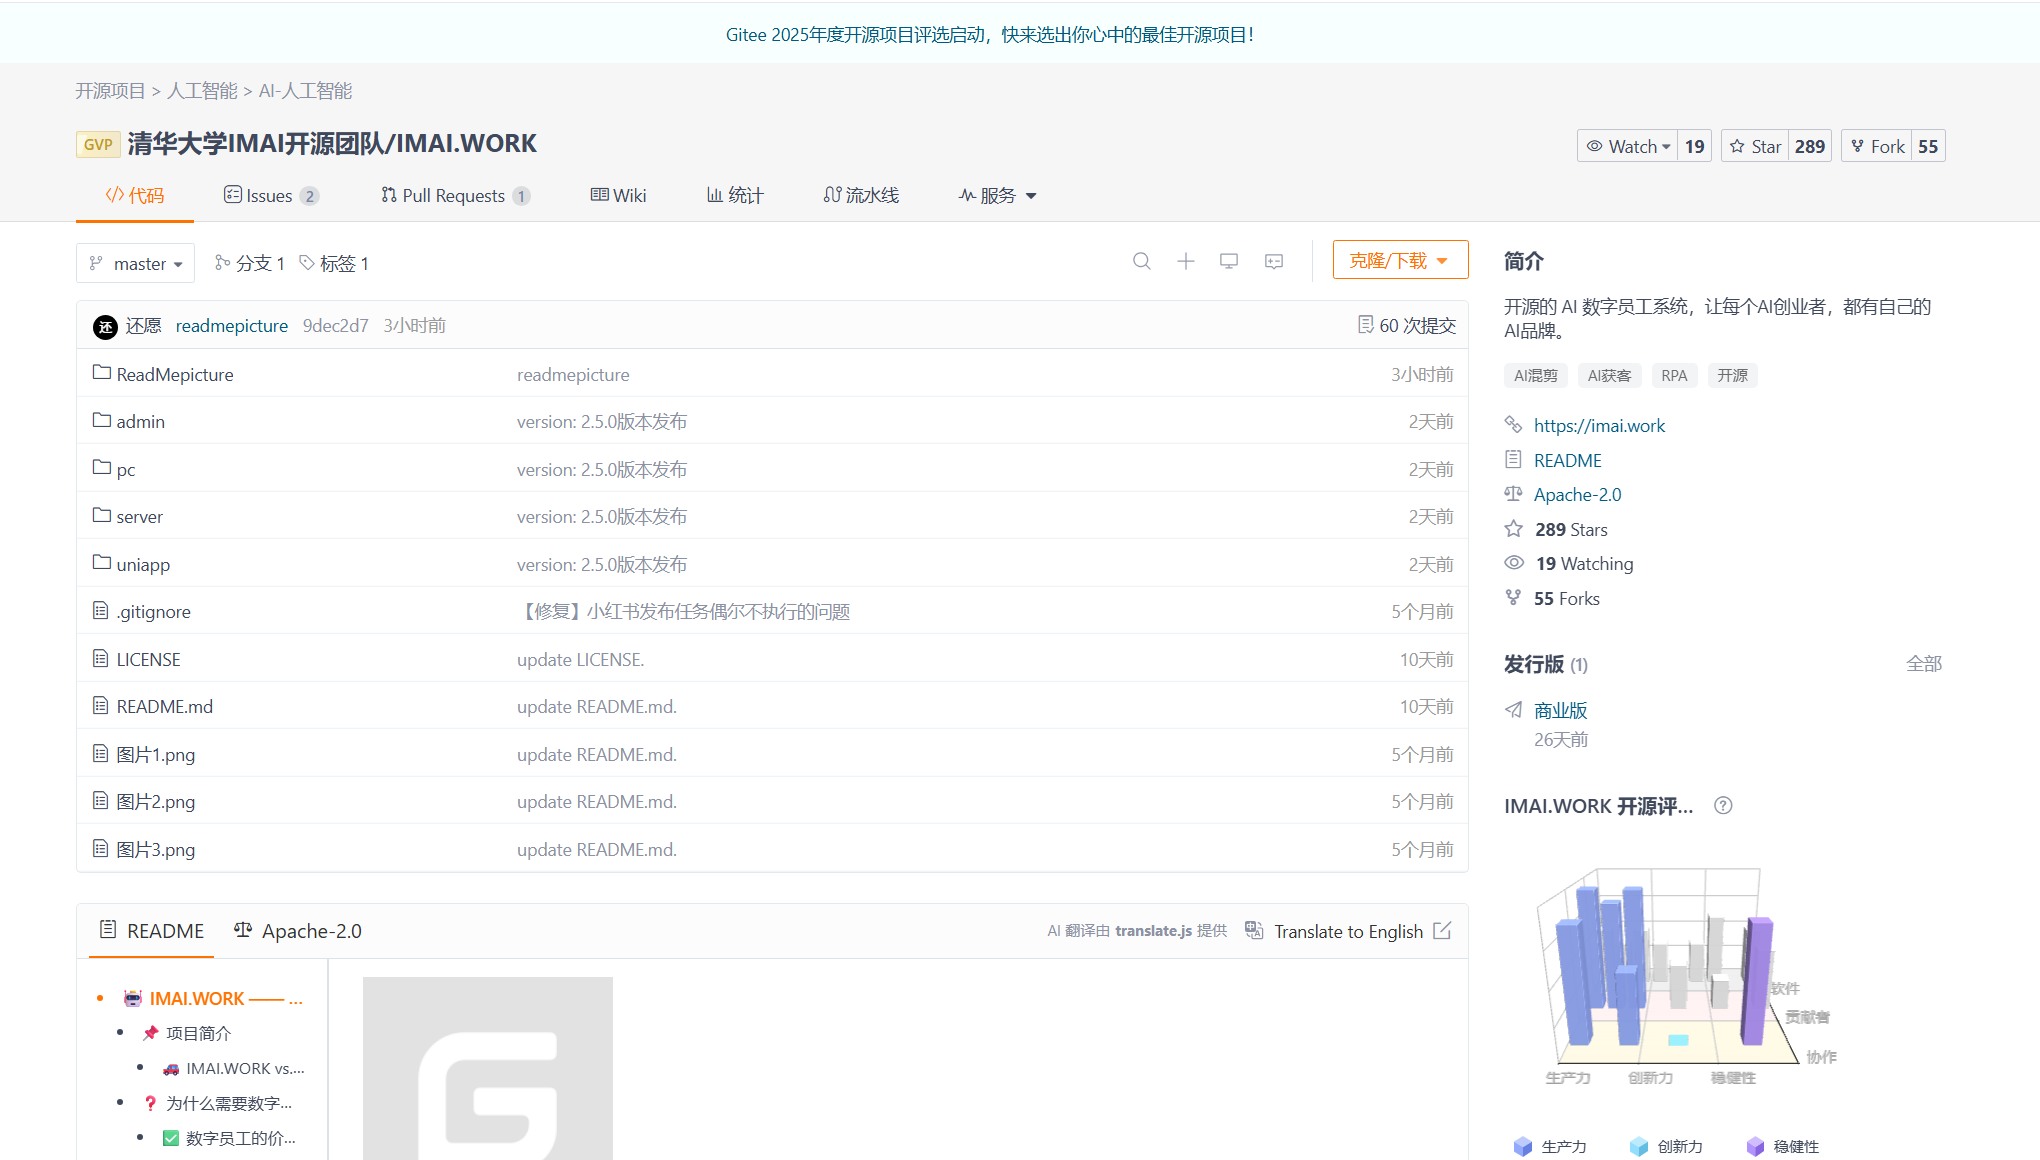Expand the master branch dropdown
The width and height of the screenshot is (2040, 1160).
pyautogui.click(x=136, y=264)
